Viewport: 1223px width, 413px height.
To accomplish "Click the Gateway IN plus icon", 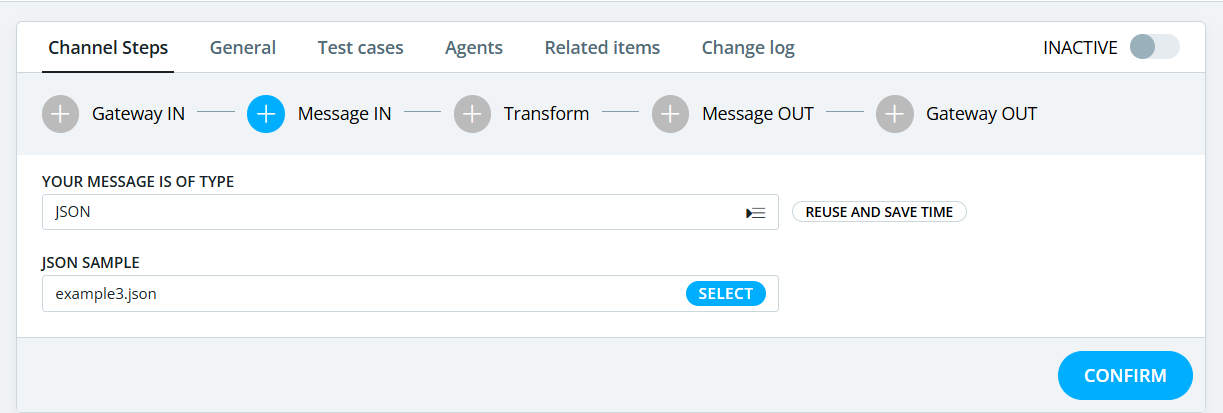I will coord(61,114).
